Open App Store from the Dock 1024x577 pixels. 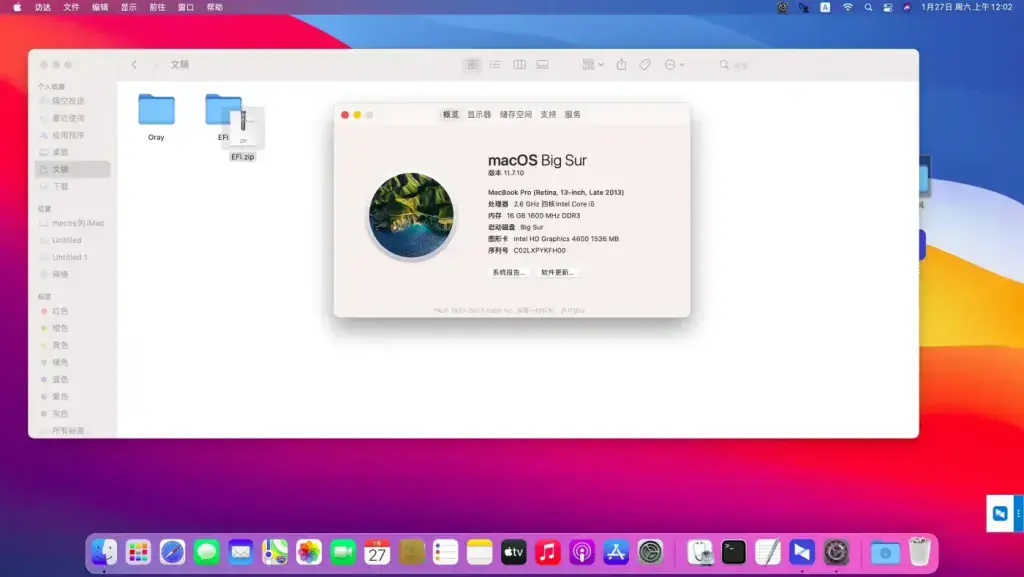click(x=616, y=552)
